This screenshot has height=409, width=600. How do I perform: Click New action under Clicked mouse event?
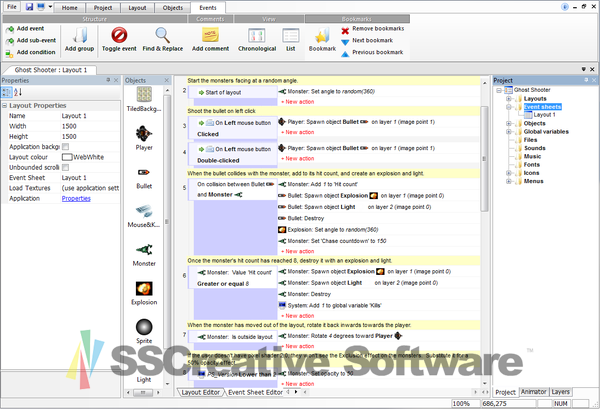click(300, 132)
